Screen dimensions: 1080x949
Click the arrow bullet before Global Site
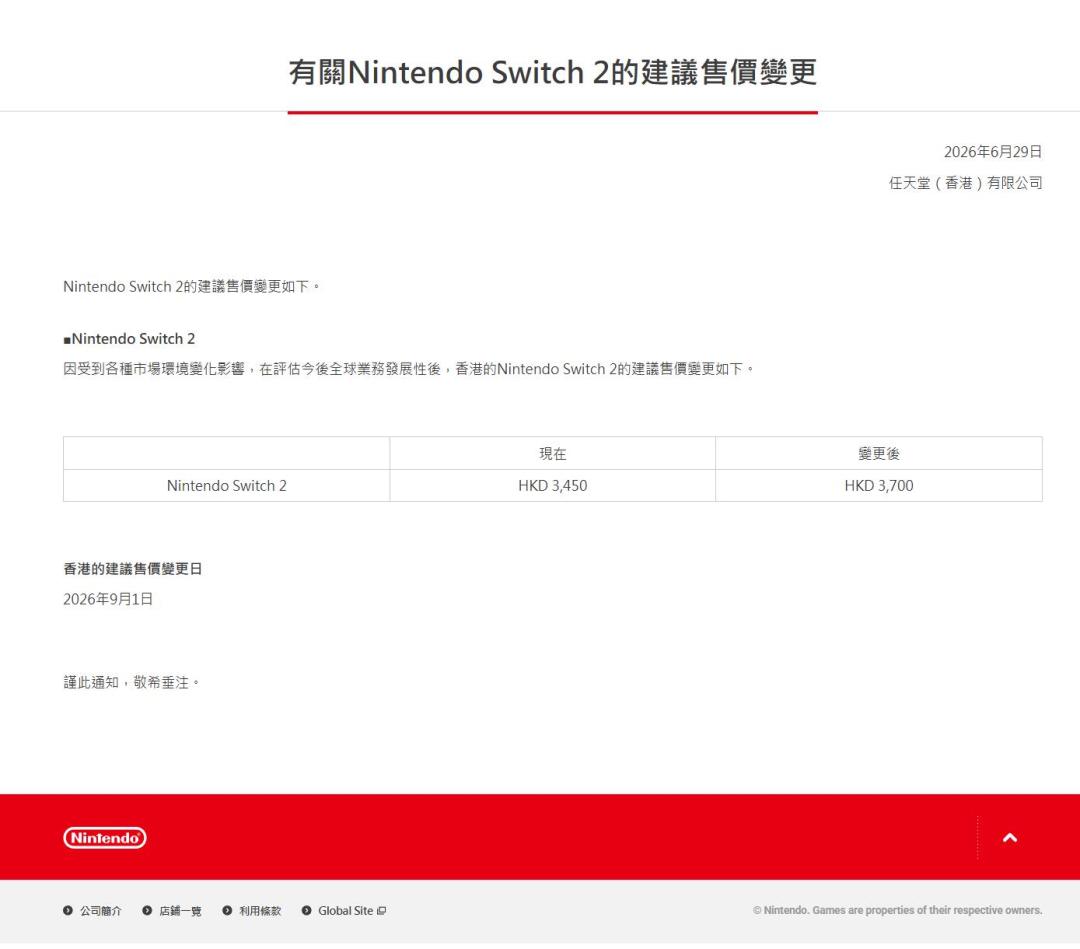click(x=307, y=910)
